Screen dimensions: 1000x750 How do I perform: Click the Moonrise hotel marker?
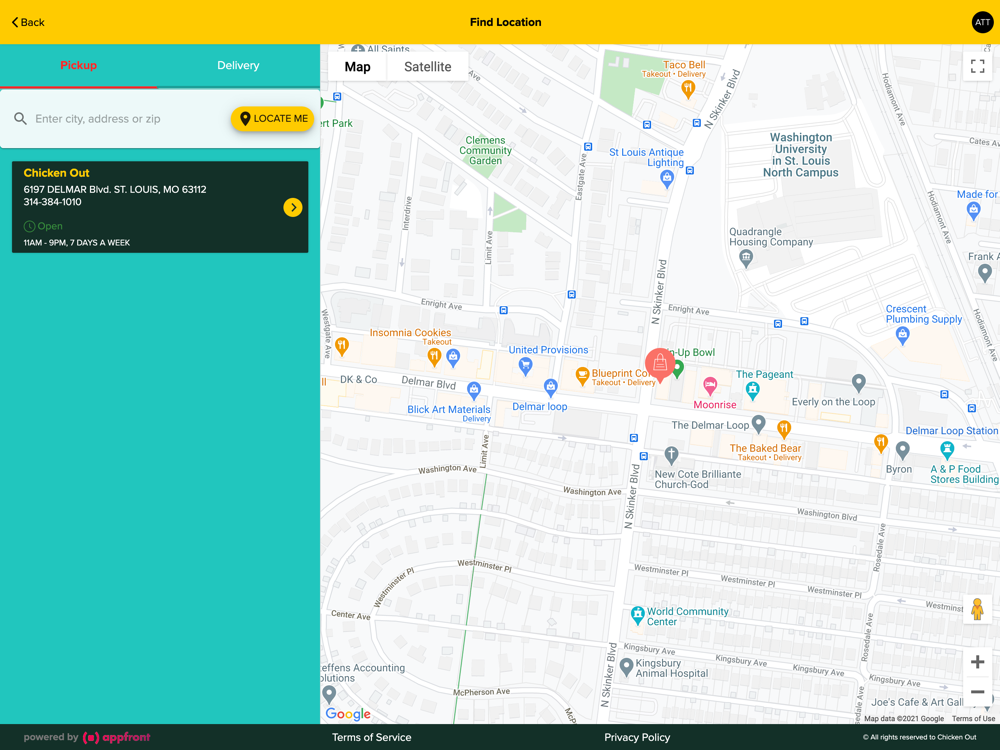coord(709,386)
